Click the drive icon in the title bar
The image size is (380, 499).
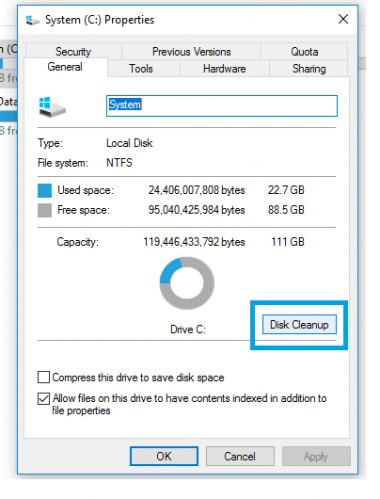32,20
